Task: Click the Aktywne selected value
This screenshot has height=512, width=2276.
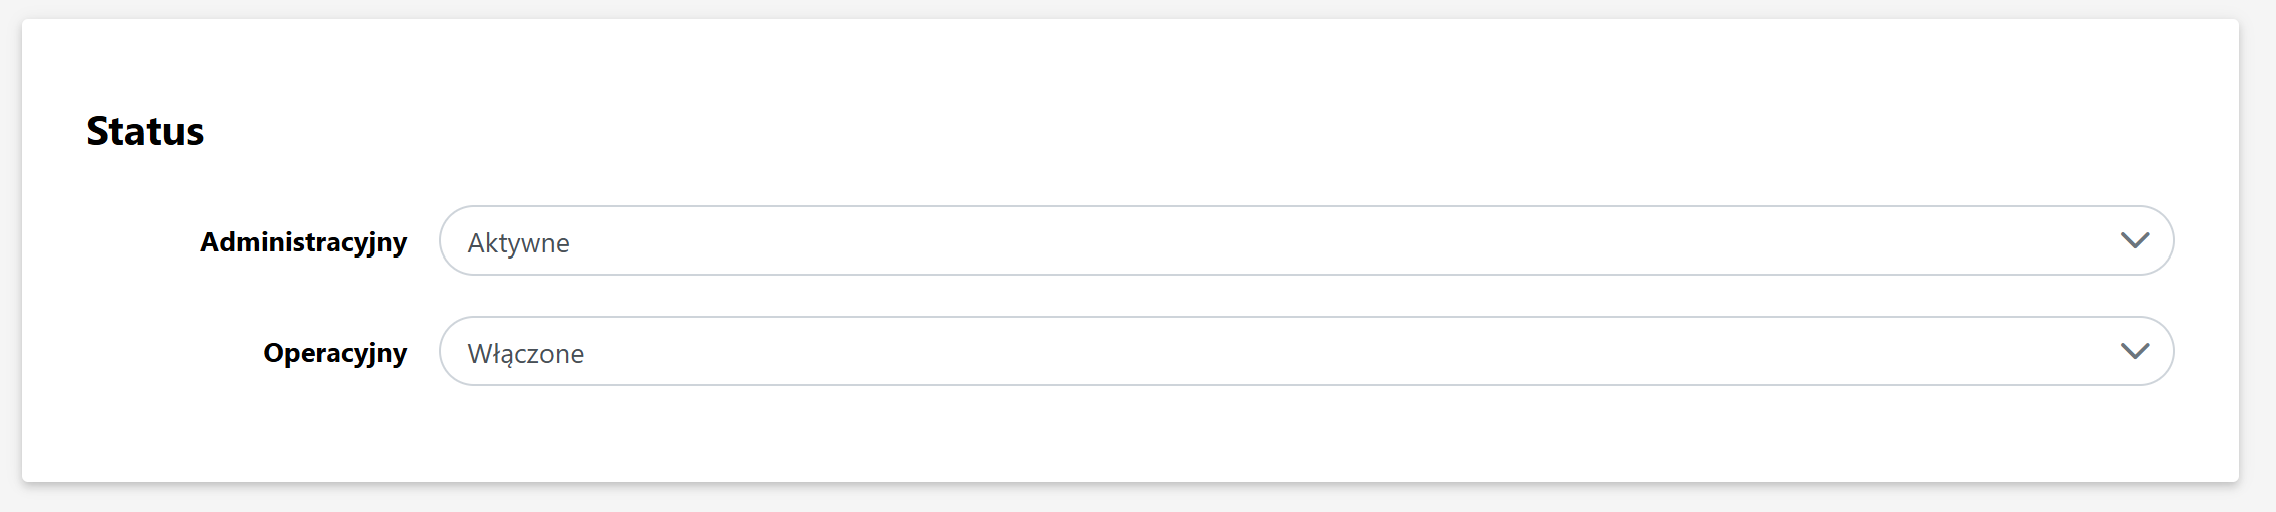Action: [518, 243]
